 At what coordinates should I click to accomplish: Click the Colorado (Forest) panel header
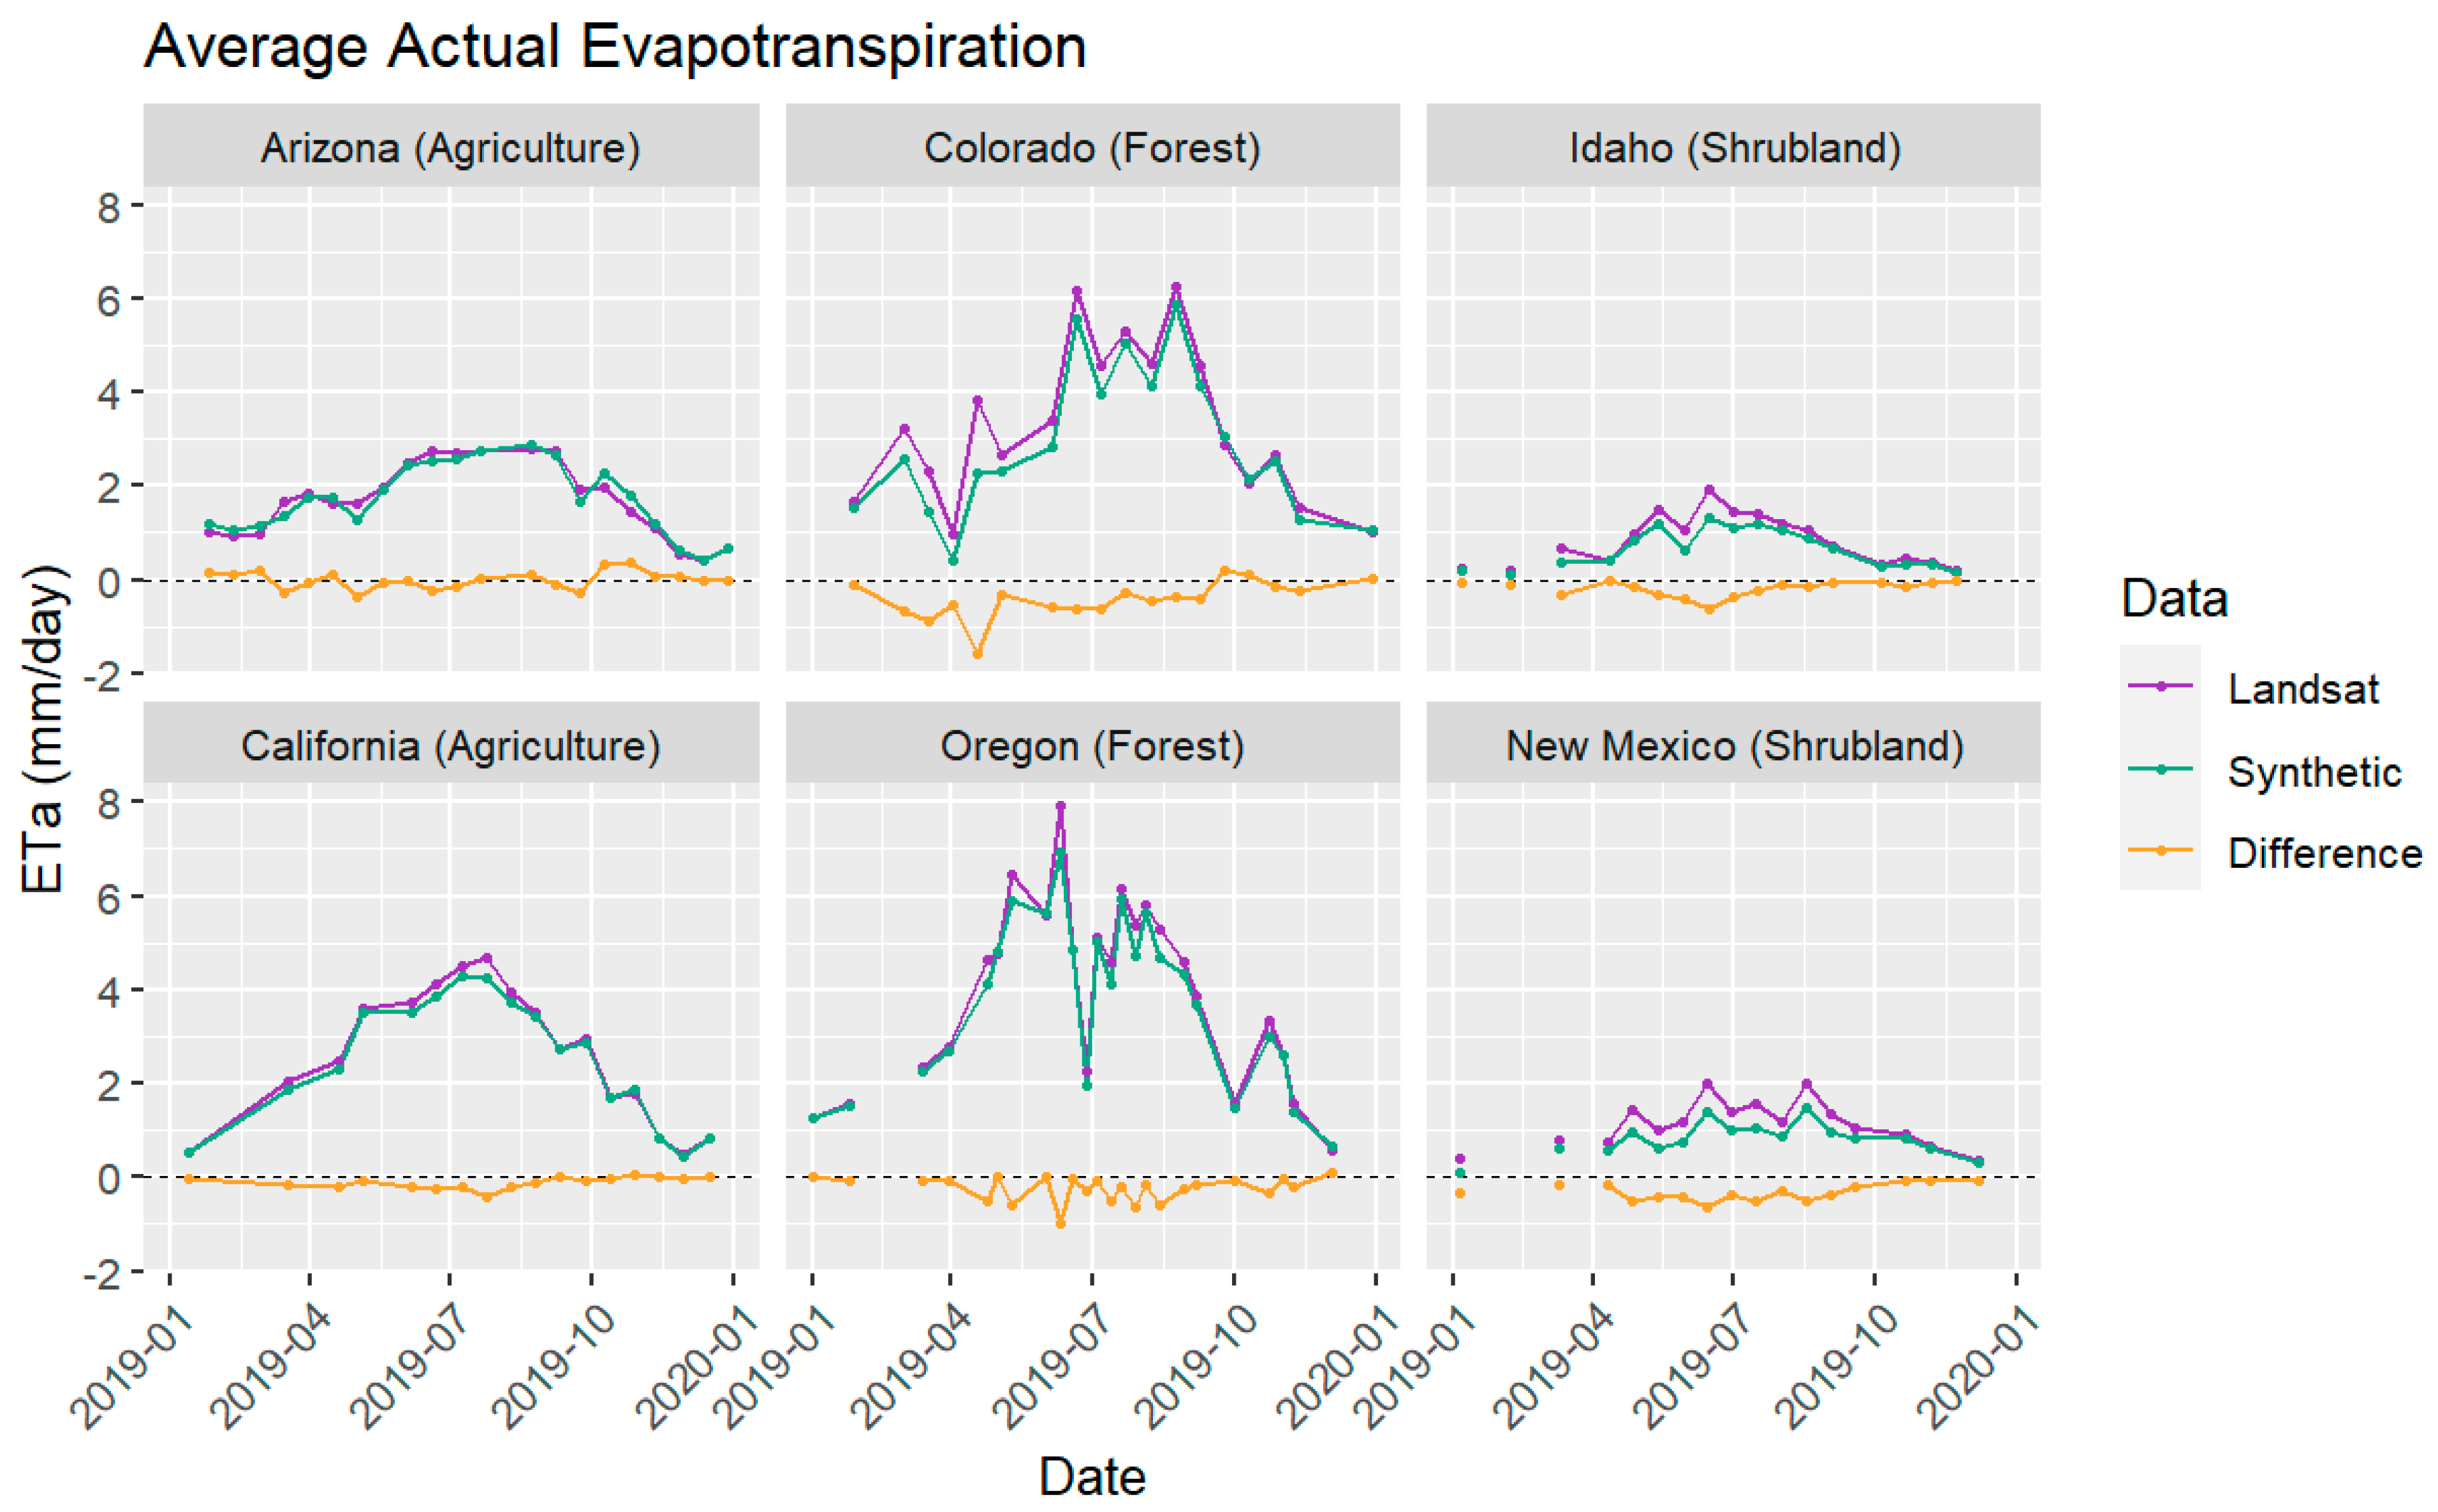[1092, 148]
